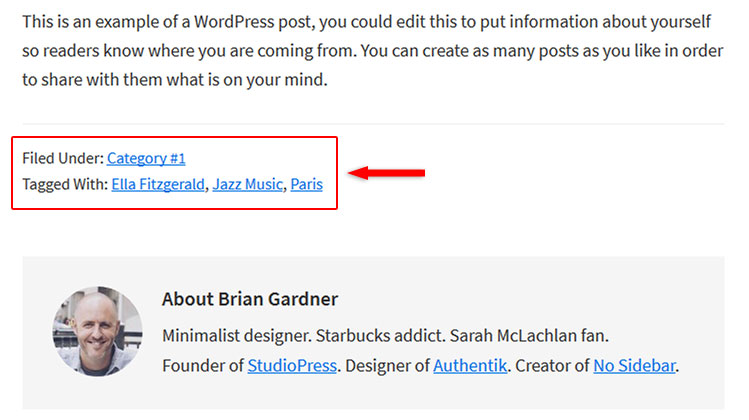Image resolution: width=749 pixels, height=420 pixels.
Task: Click Brian Gardner's avatar photo
Action: pos(97,331)
